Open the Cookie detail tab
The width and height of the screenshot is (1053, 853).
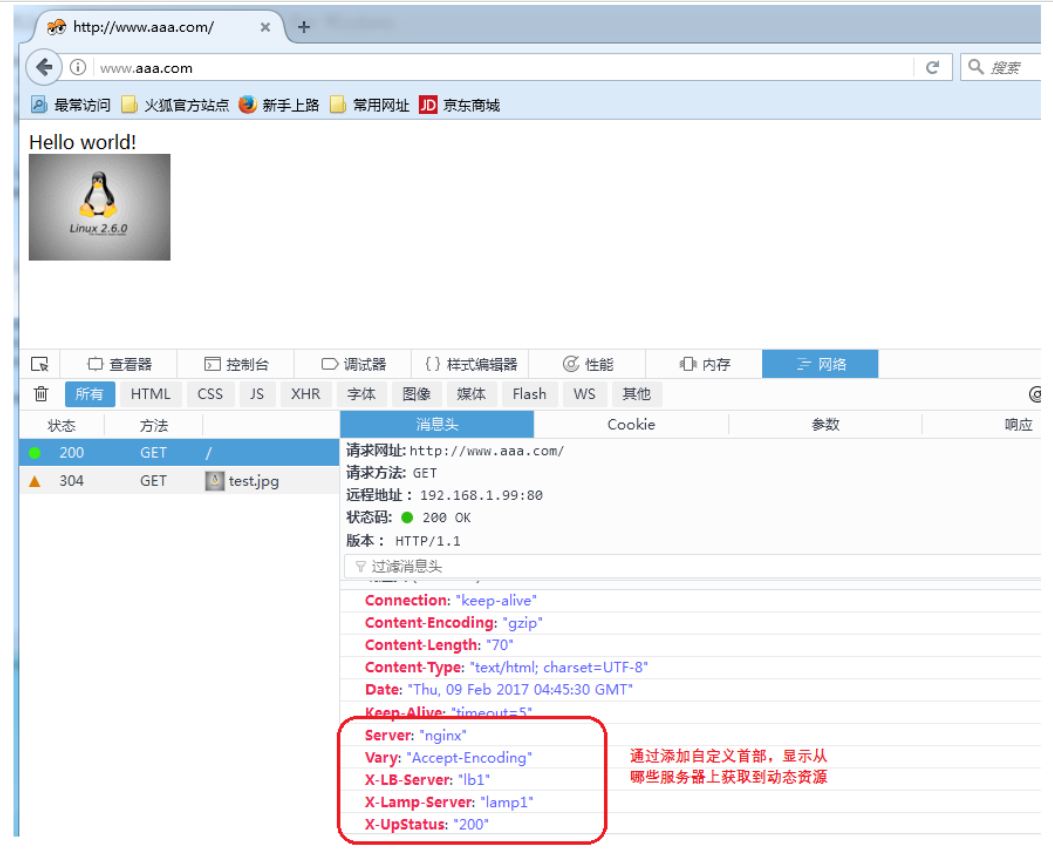[x=631, y=424]
